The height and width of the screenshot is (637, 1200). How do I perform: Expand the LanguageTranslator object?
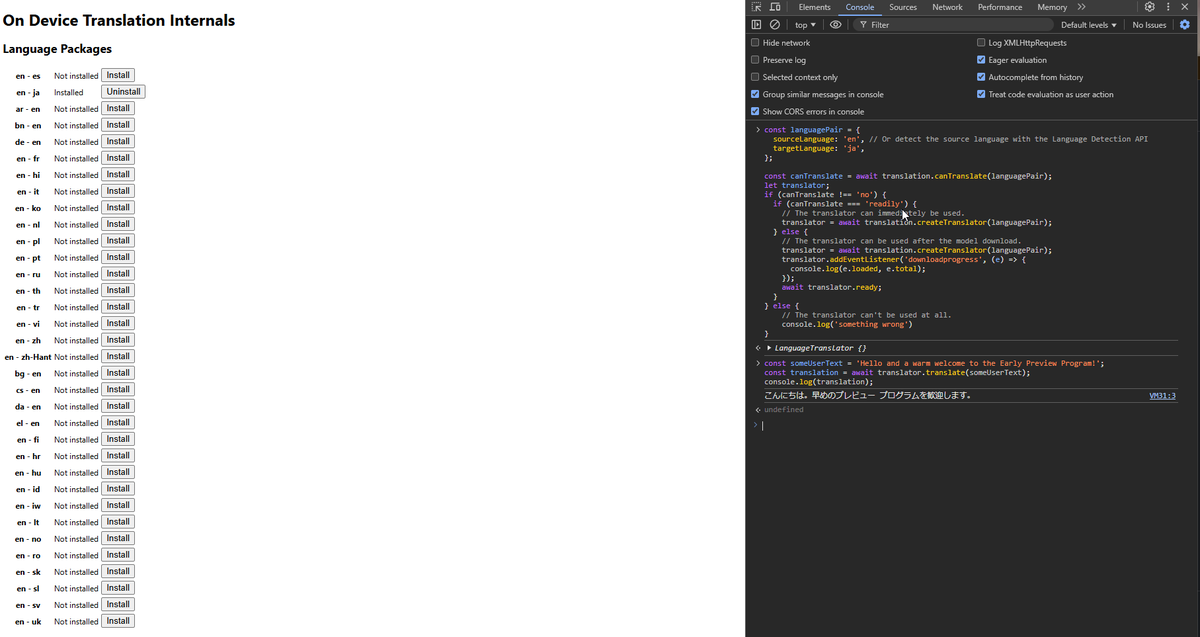(x=767, y=348)
